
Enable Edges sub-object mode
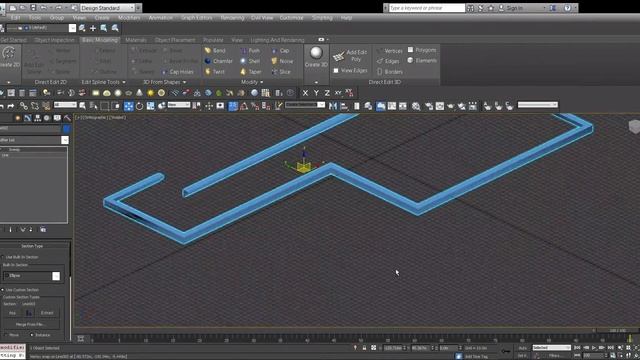click(x=388, y=61)
